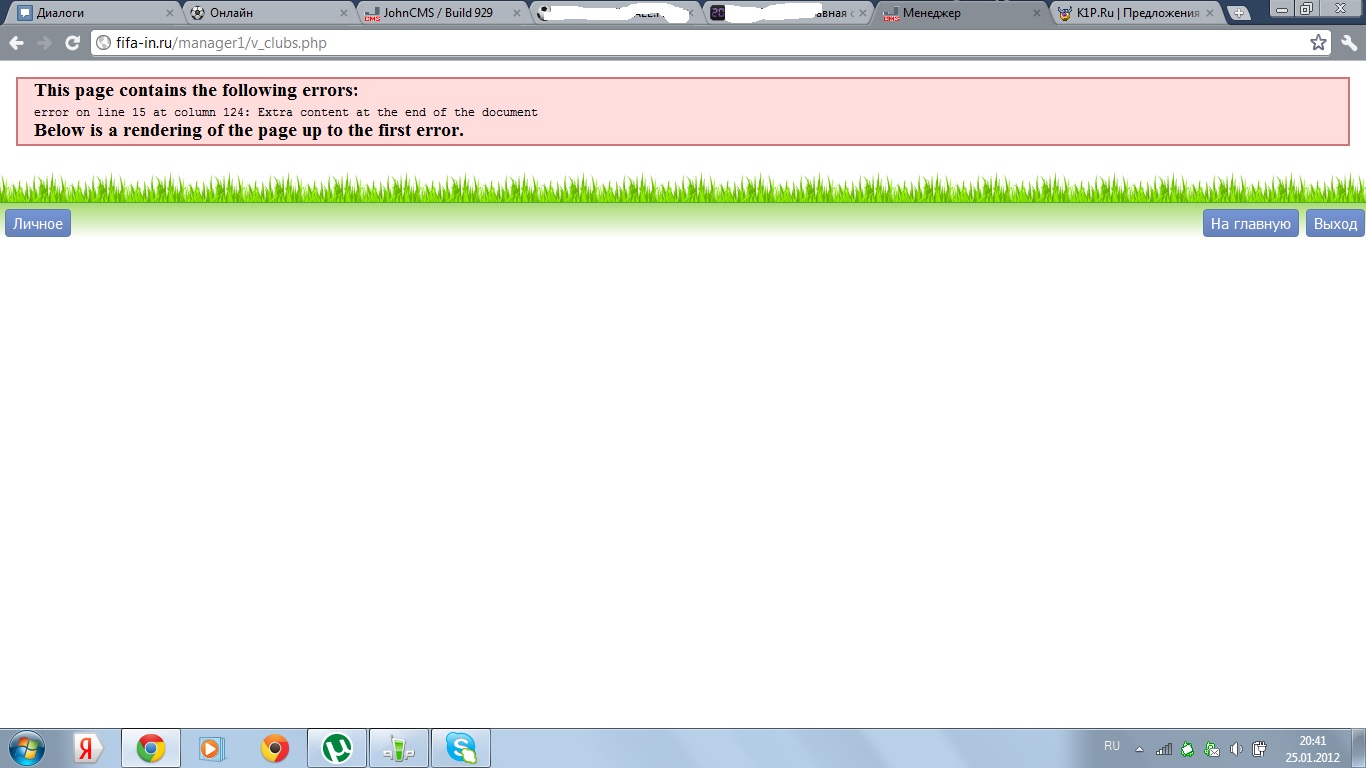1366x768 pixels.
Task: Click the browser forward arrow
Action: [44, 43]
